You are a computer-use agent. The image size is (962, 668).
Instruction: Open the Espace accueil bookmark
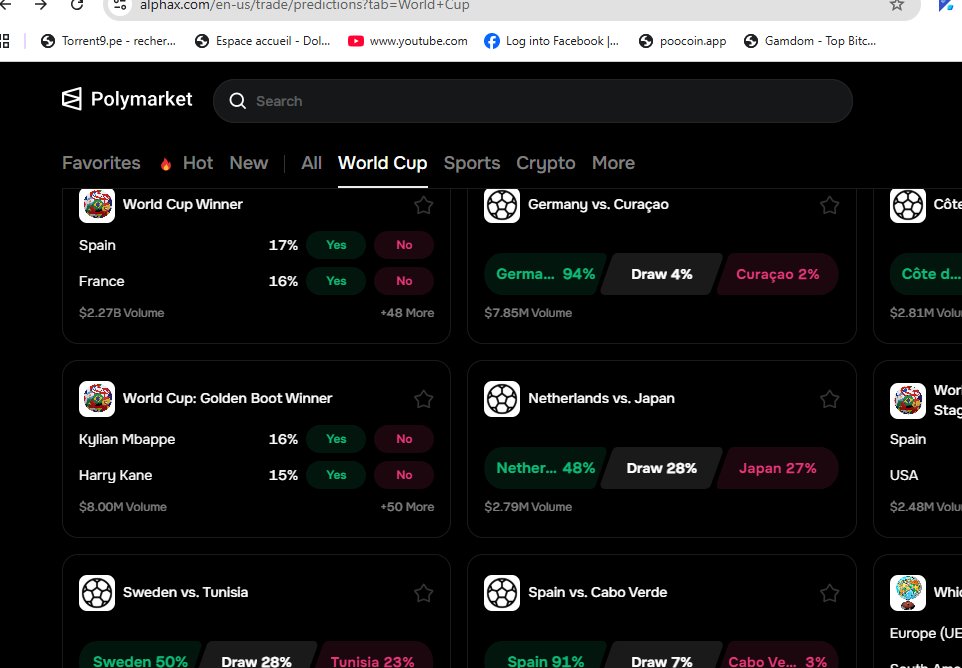(x=263, y=41)
